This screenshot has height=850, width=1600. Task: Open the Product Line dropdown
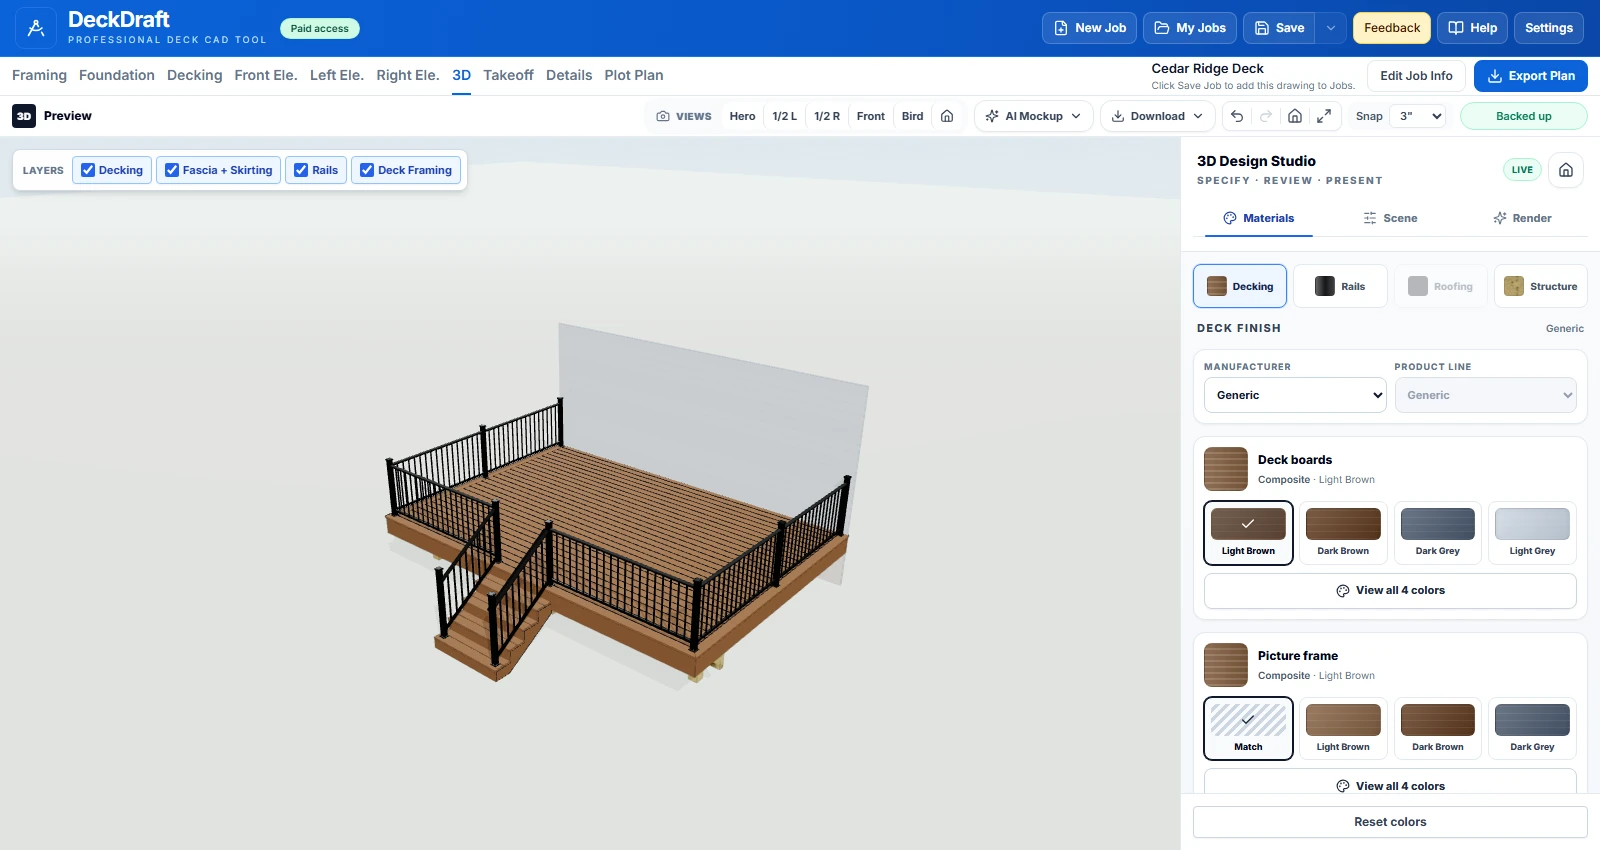tap(1486, 395)
